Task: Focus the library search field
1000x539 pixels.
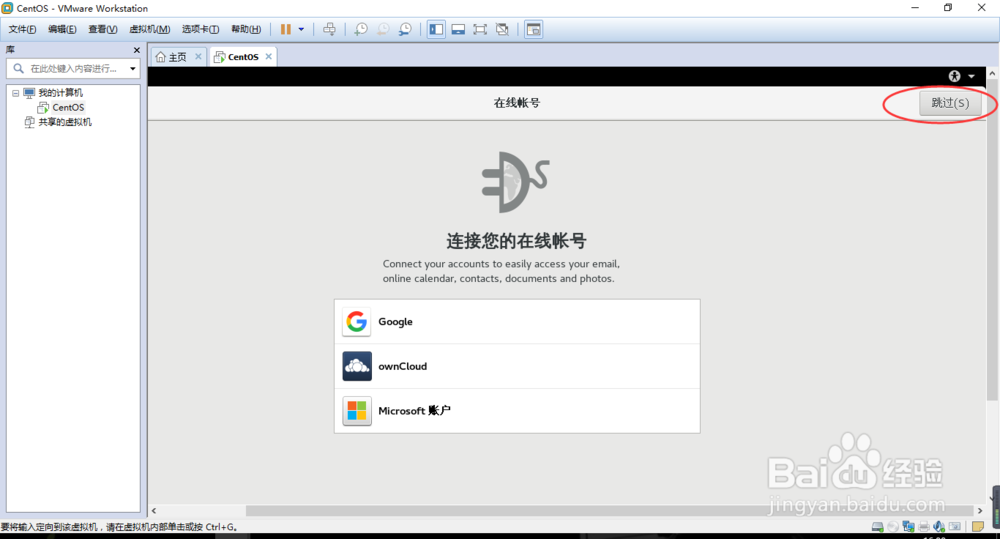Action: pyautogui.click(x=73, y=68)
